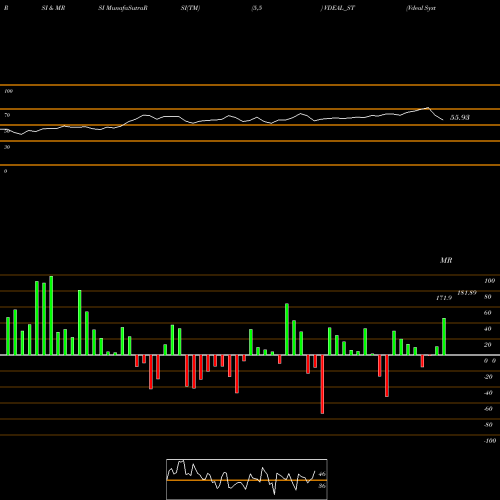Screen dimensions: 500x500
Task: Click the MR axis label 80
Action: [x=488, y=297]
